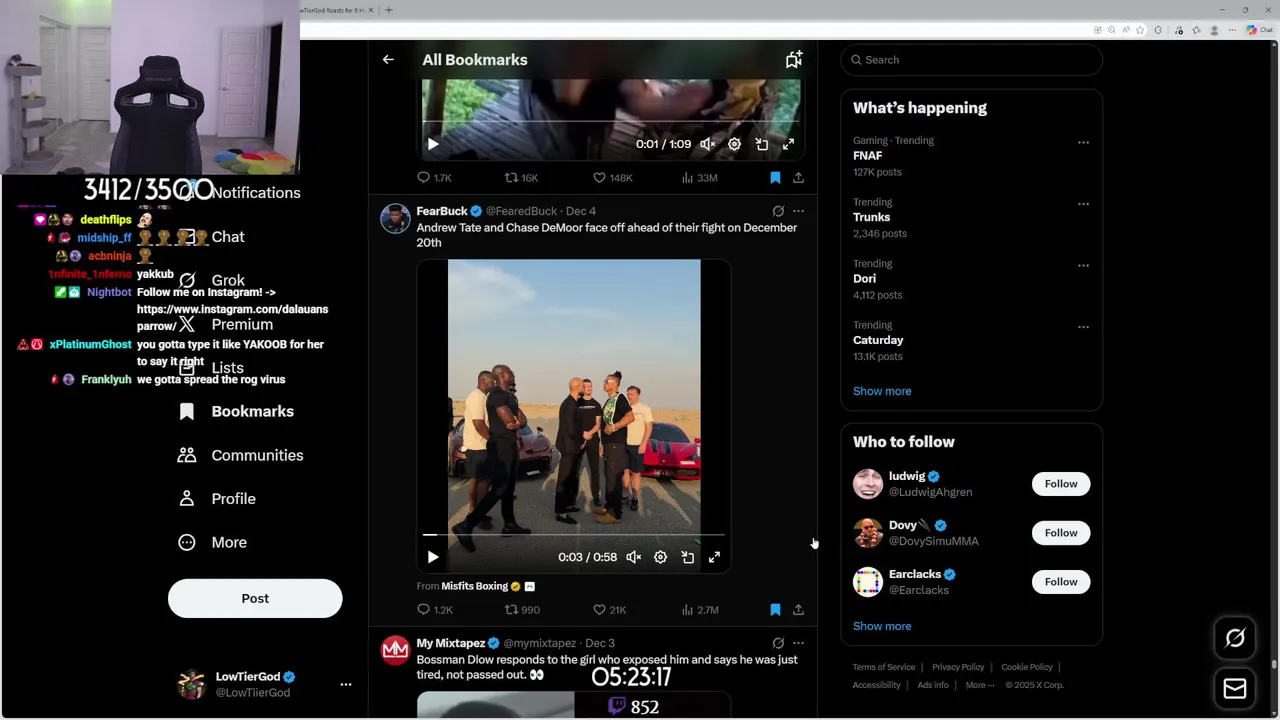Play the top video in bookmarks

433,144
